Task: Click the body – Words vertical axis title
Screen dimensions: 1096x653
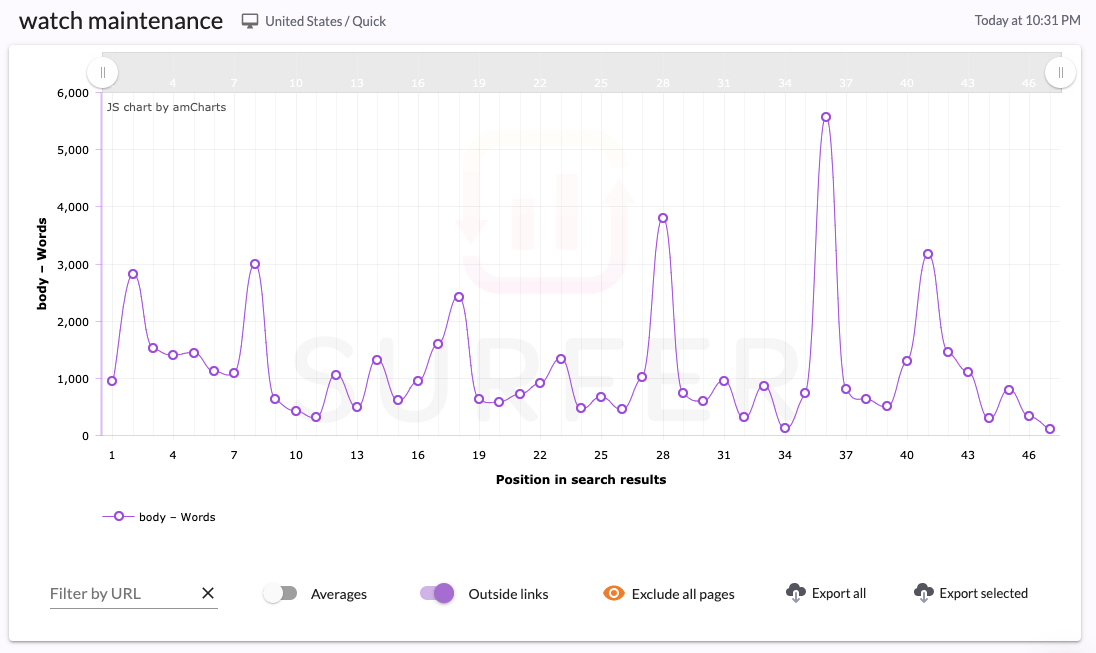Action: pyautogui.click(x=42, y=264)
